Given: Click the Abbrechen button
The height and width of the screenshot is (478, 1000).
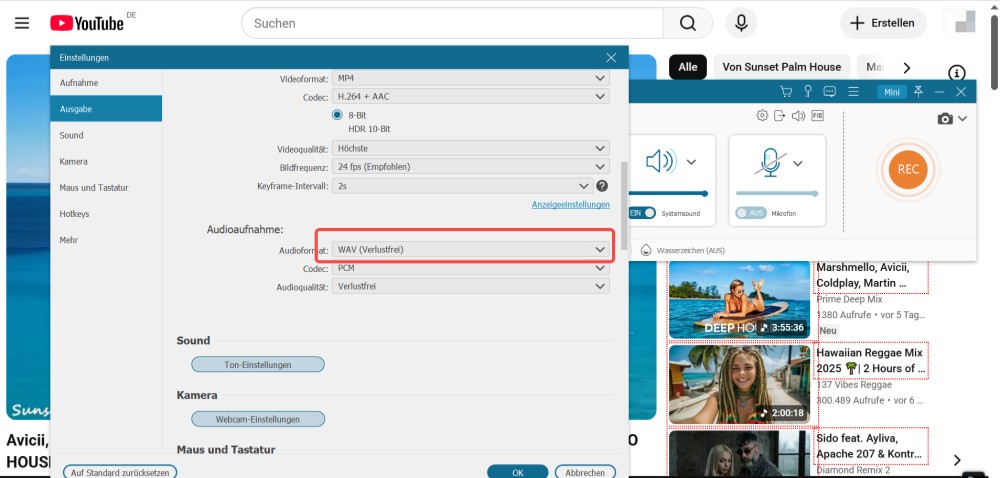Looking at the screenshot, I should tap(585, 472).
